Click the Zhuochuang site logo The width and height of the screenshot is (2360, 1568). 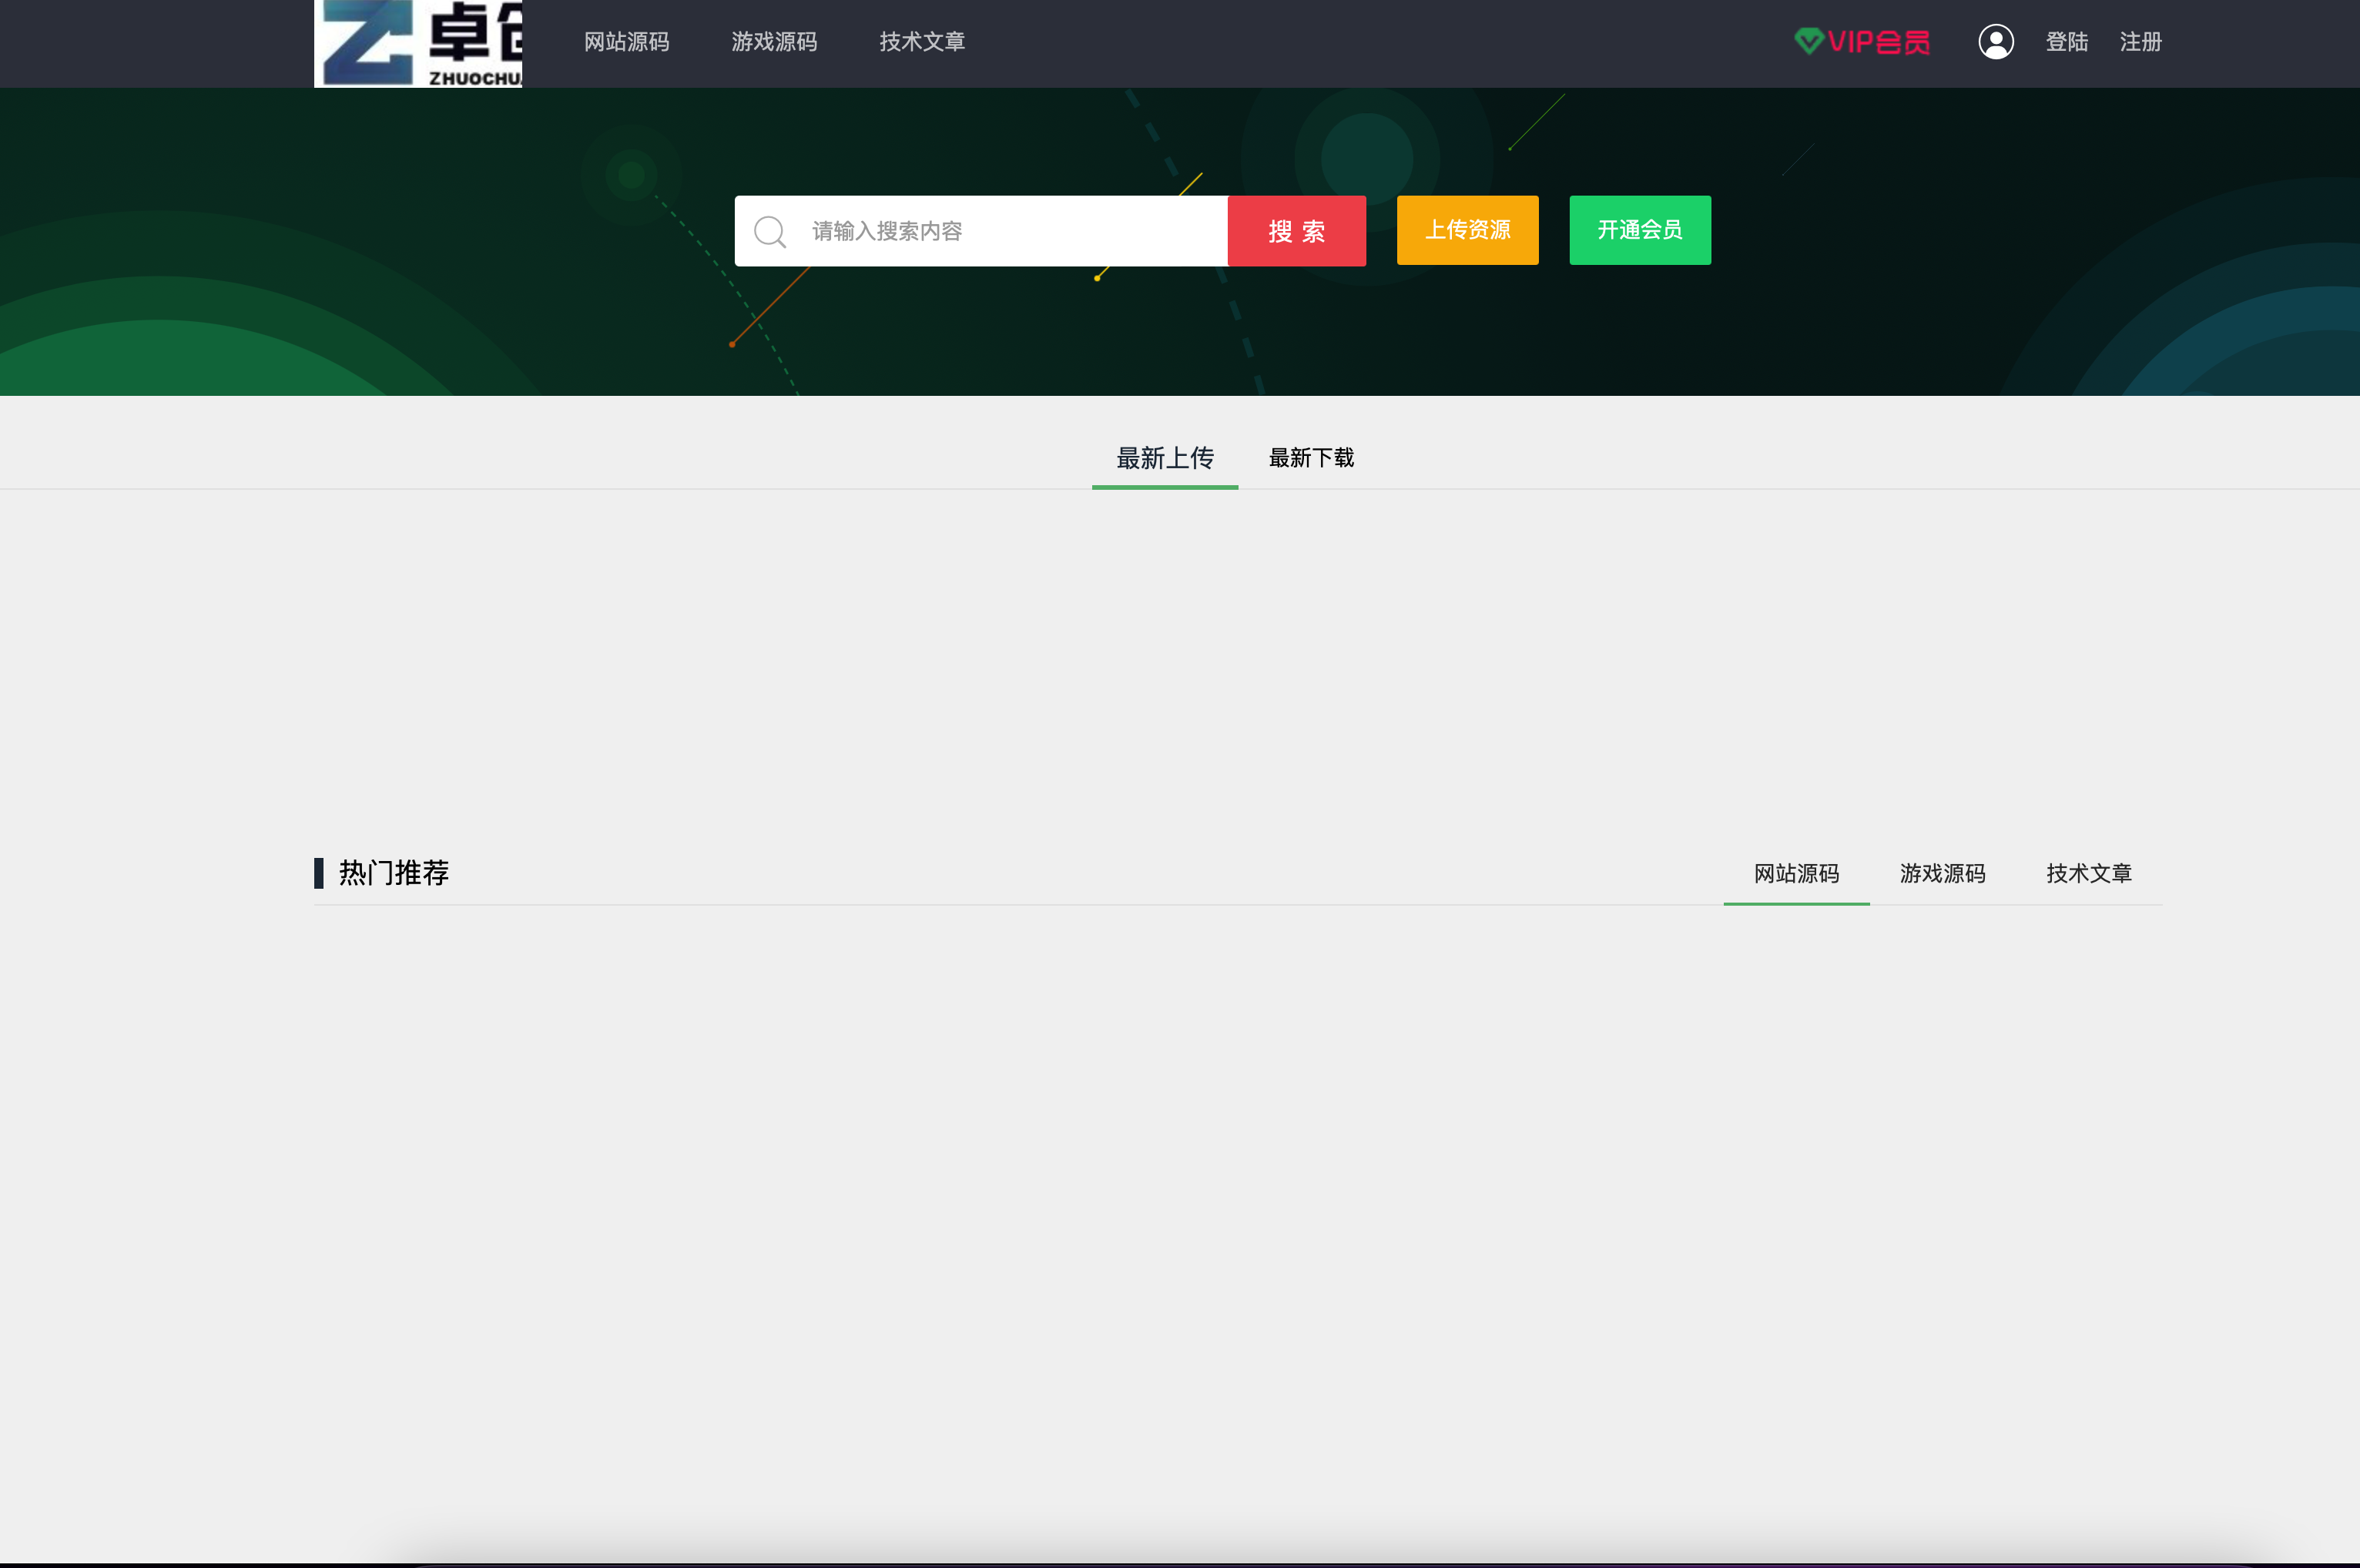click(418, 43)
